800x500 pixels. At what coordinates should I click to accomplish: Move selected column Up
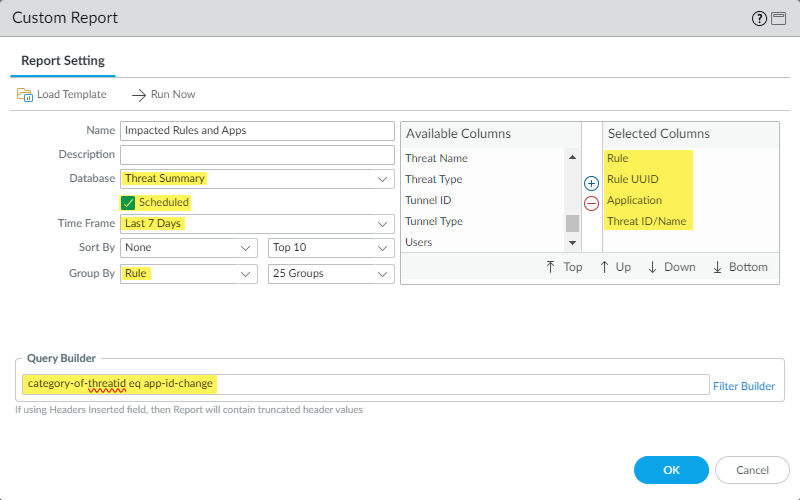click(617, 267)
